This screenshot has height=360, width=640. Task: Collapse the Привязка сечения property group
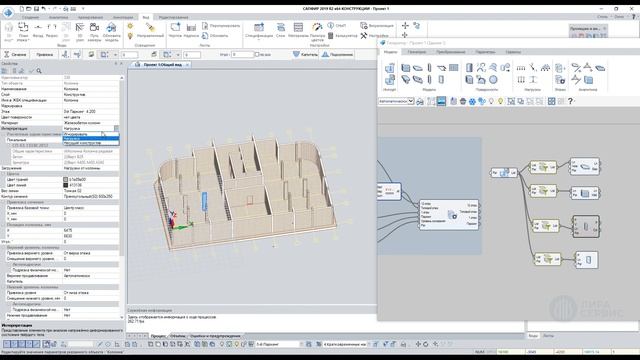(x=4, y=202)
